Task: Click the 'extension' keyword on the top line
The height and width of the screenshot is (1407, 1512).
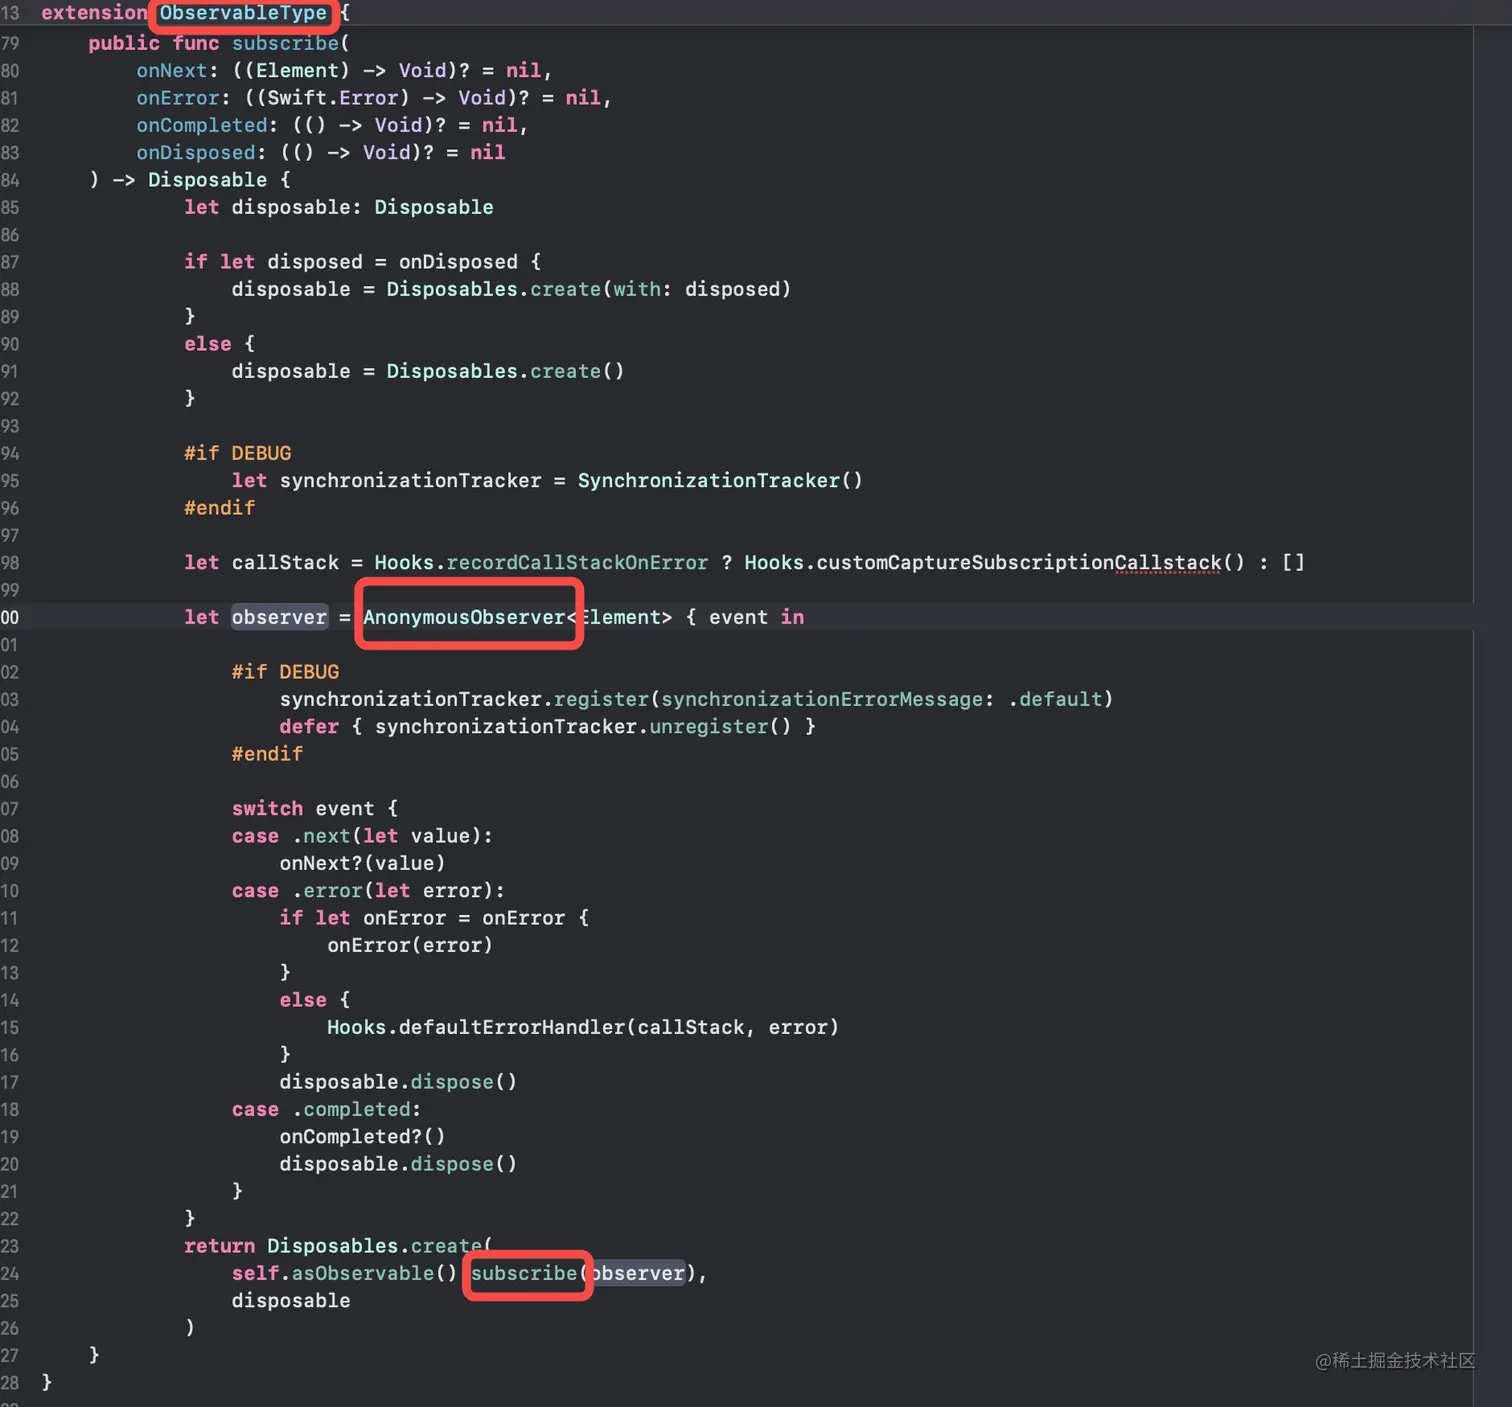Action: (x=94, y=13)
